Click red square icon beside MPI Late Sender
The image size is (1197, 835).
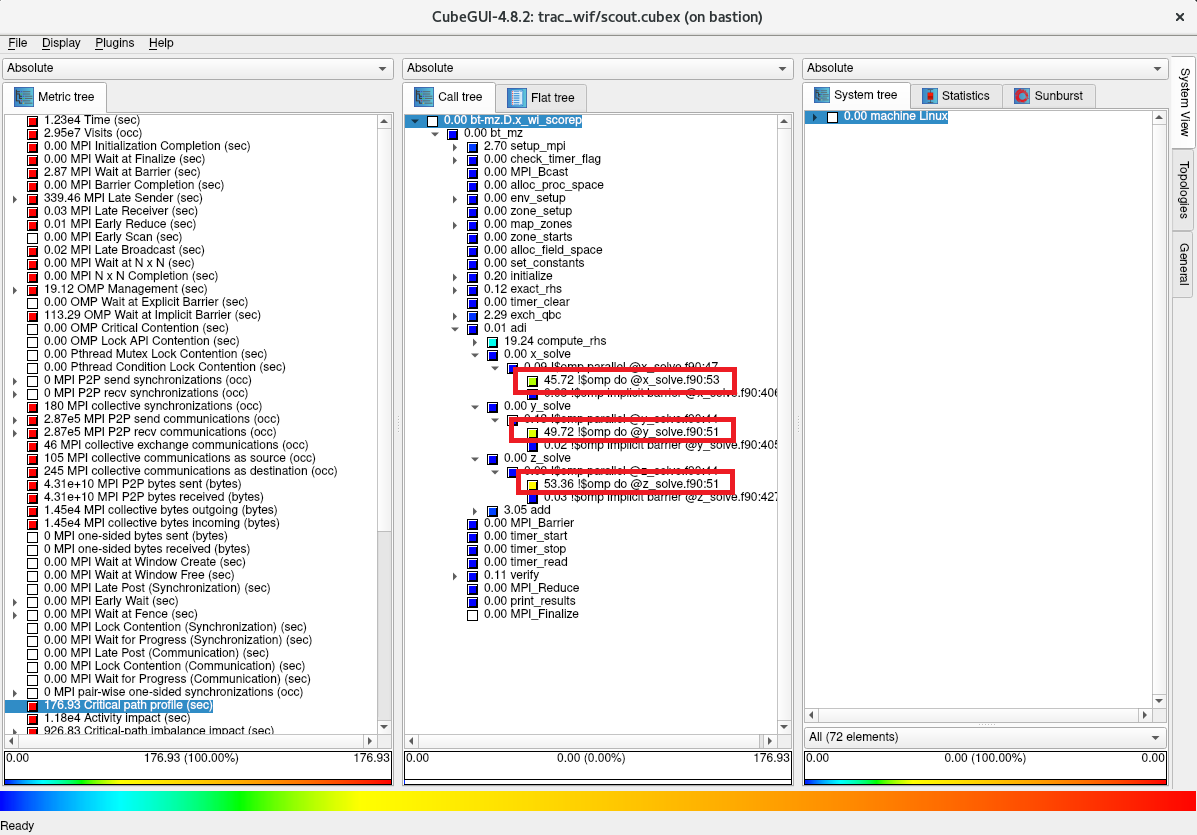point(33,199)
